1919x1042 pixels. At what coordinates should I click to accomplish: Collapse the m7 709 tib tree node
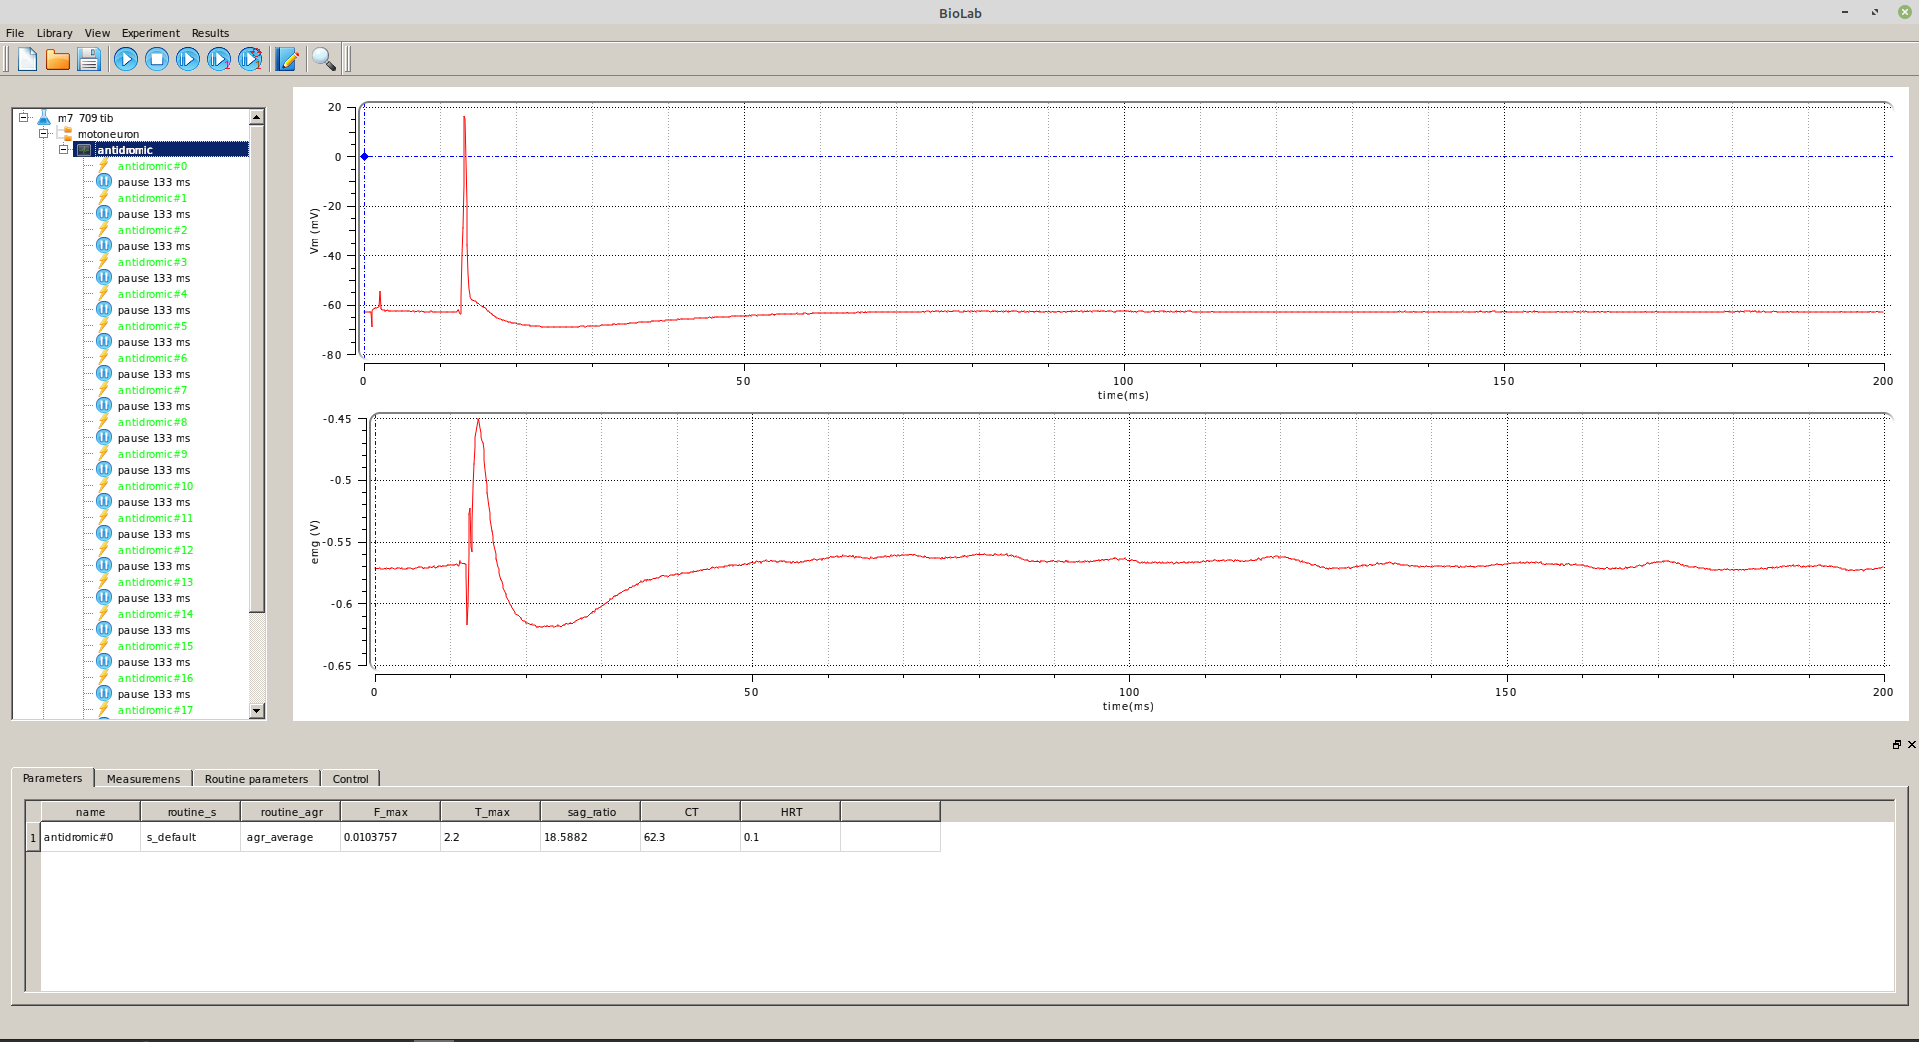point(24,118)
